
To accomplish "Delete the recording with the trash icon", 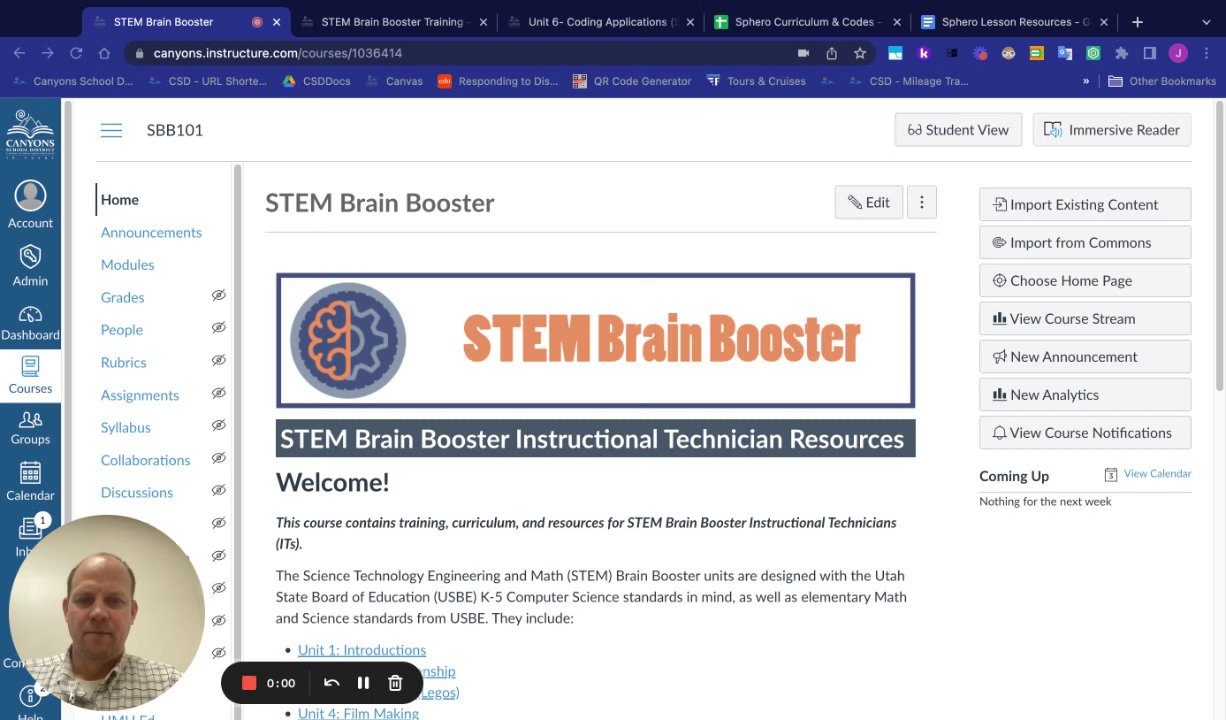I will point(395,683).
